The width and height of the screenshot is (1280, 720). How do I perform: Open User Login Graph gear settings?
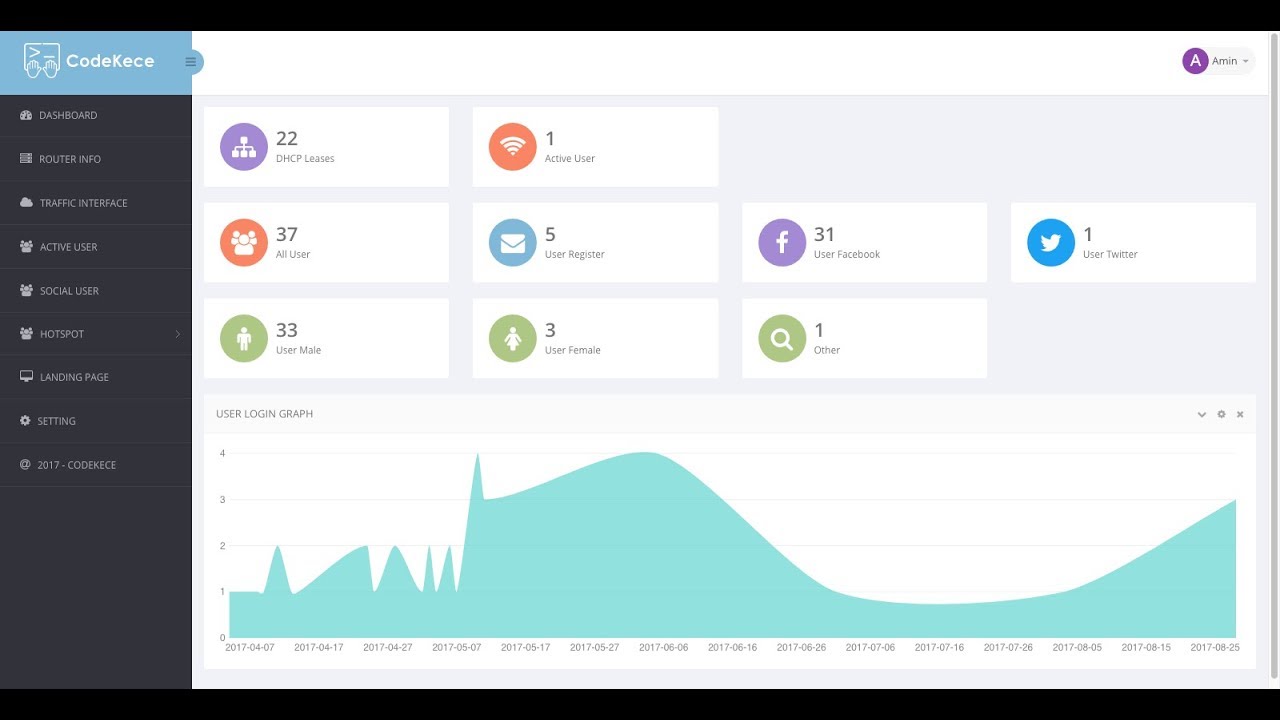tap(1221, 414)
